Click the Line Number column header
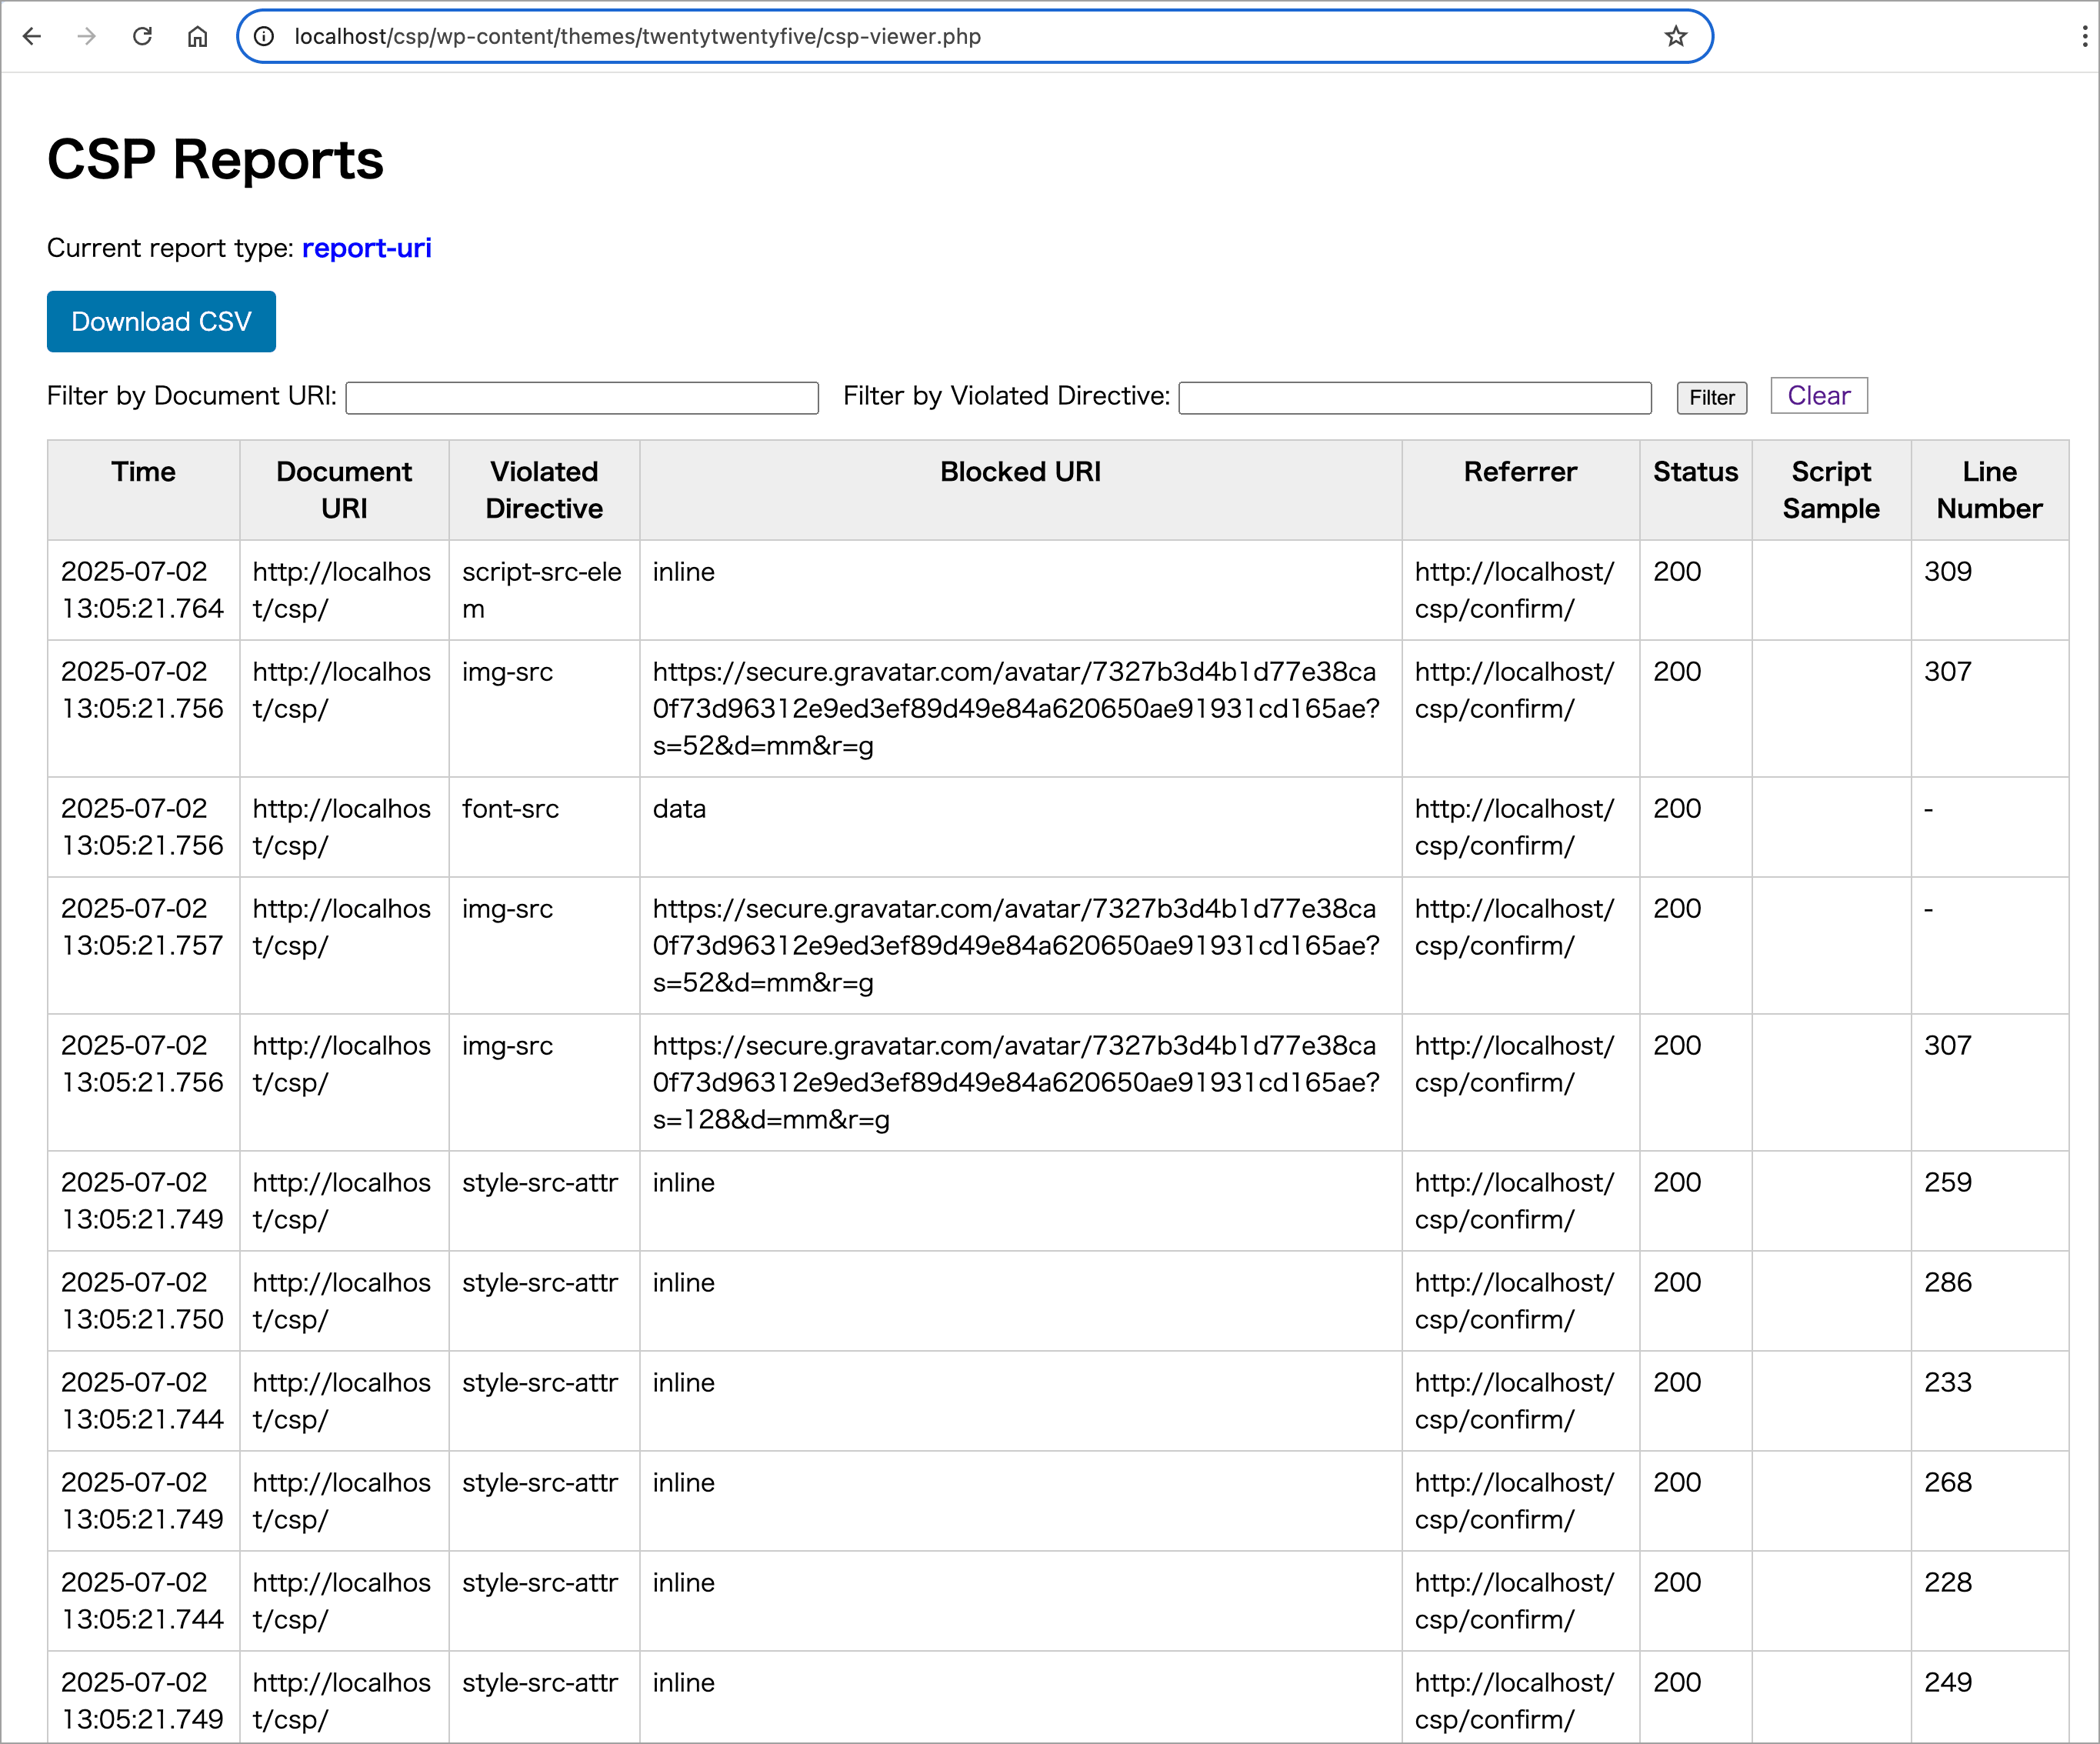Viewport: 2100px width, 1744px height. tap(1990, 490)
